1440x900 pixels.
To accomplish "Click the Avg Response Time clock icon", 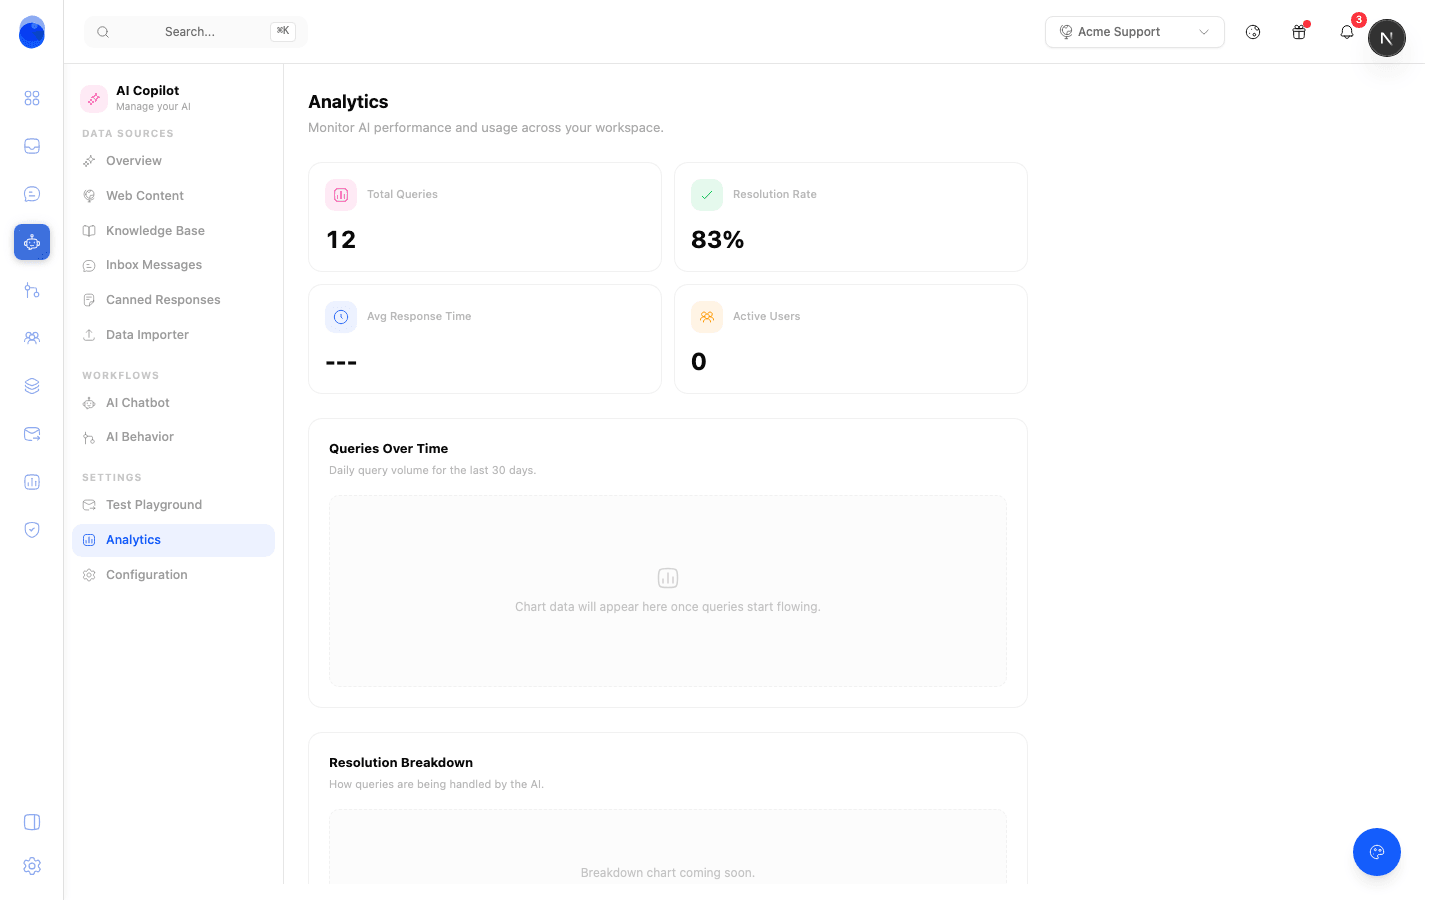I will coord(341,317).
